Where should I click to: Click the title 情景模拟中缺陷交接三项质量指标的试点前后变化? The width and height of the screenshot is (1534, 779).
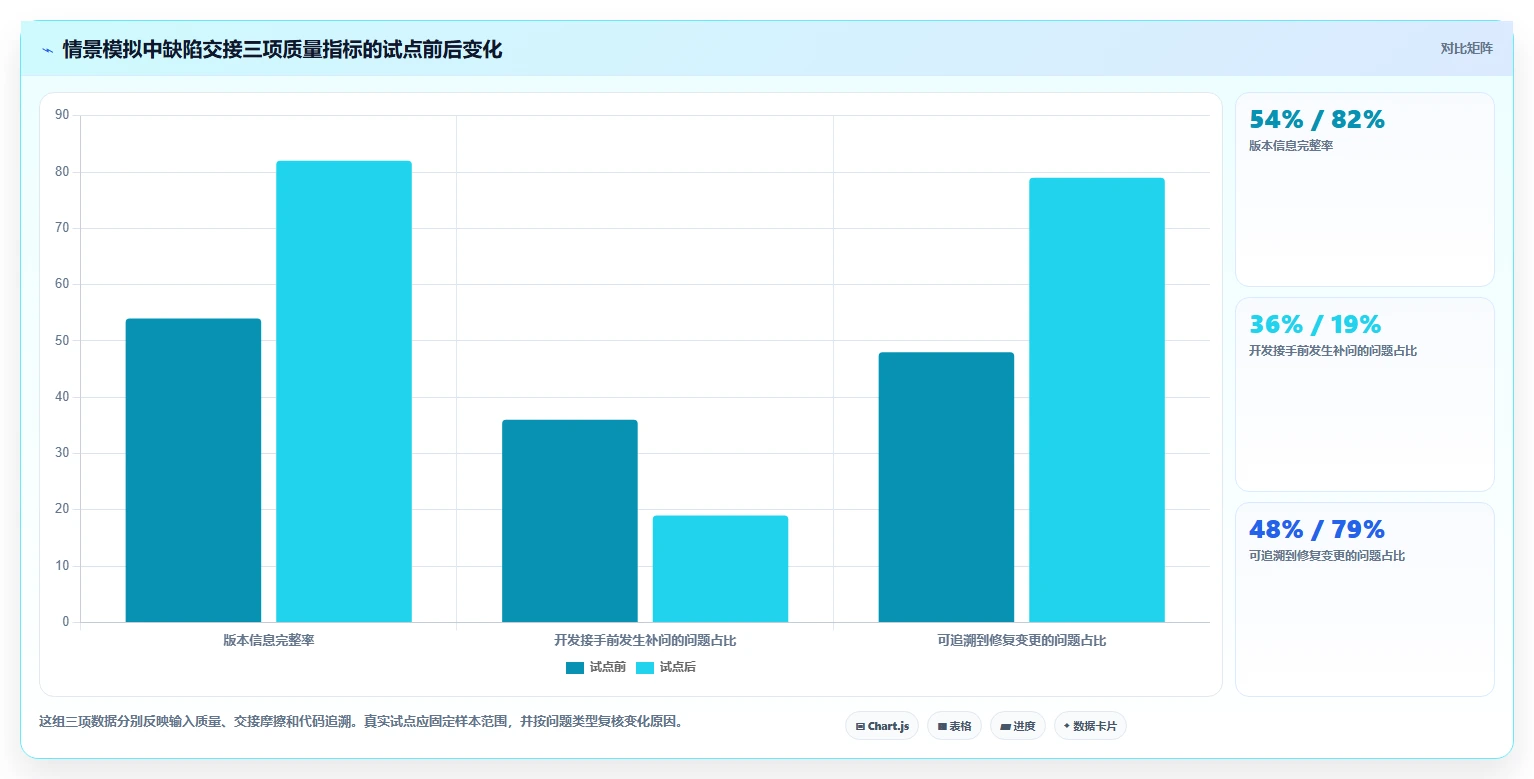(282, 50)
